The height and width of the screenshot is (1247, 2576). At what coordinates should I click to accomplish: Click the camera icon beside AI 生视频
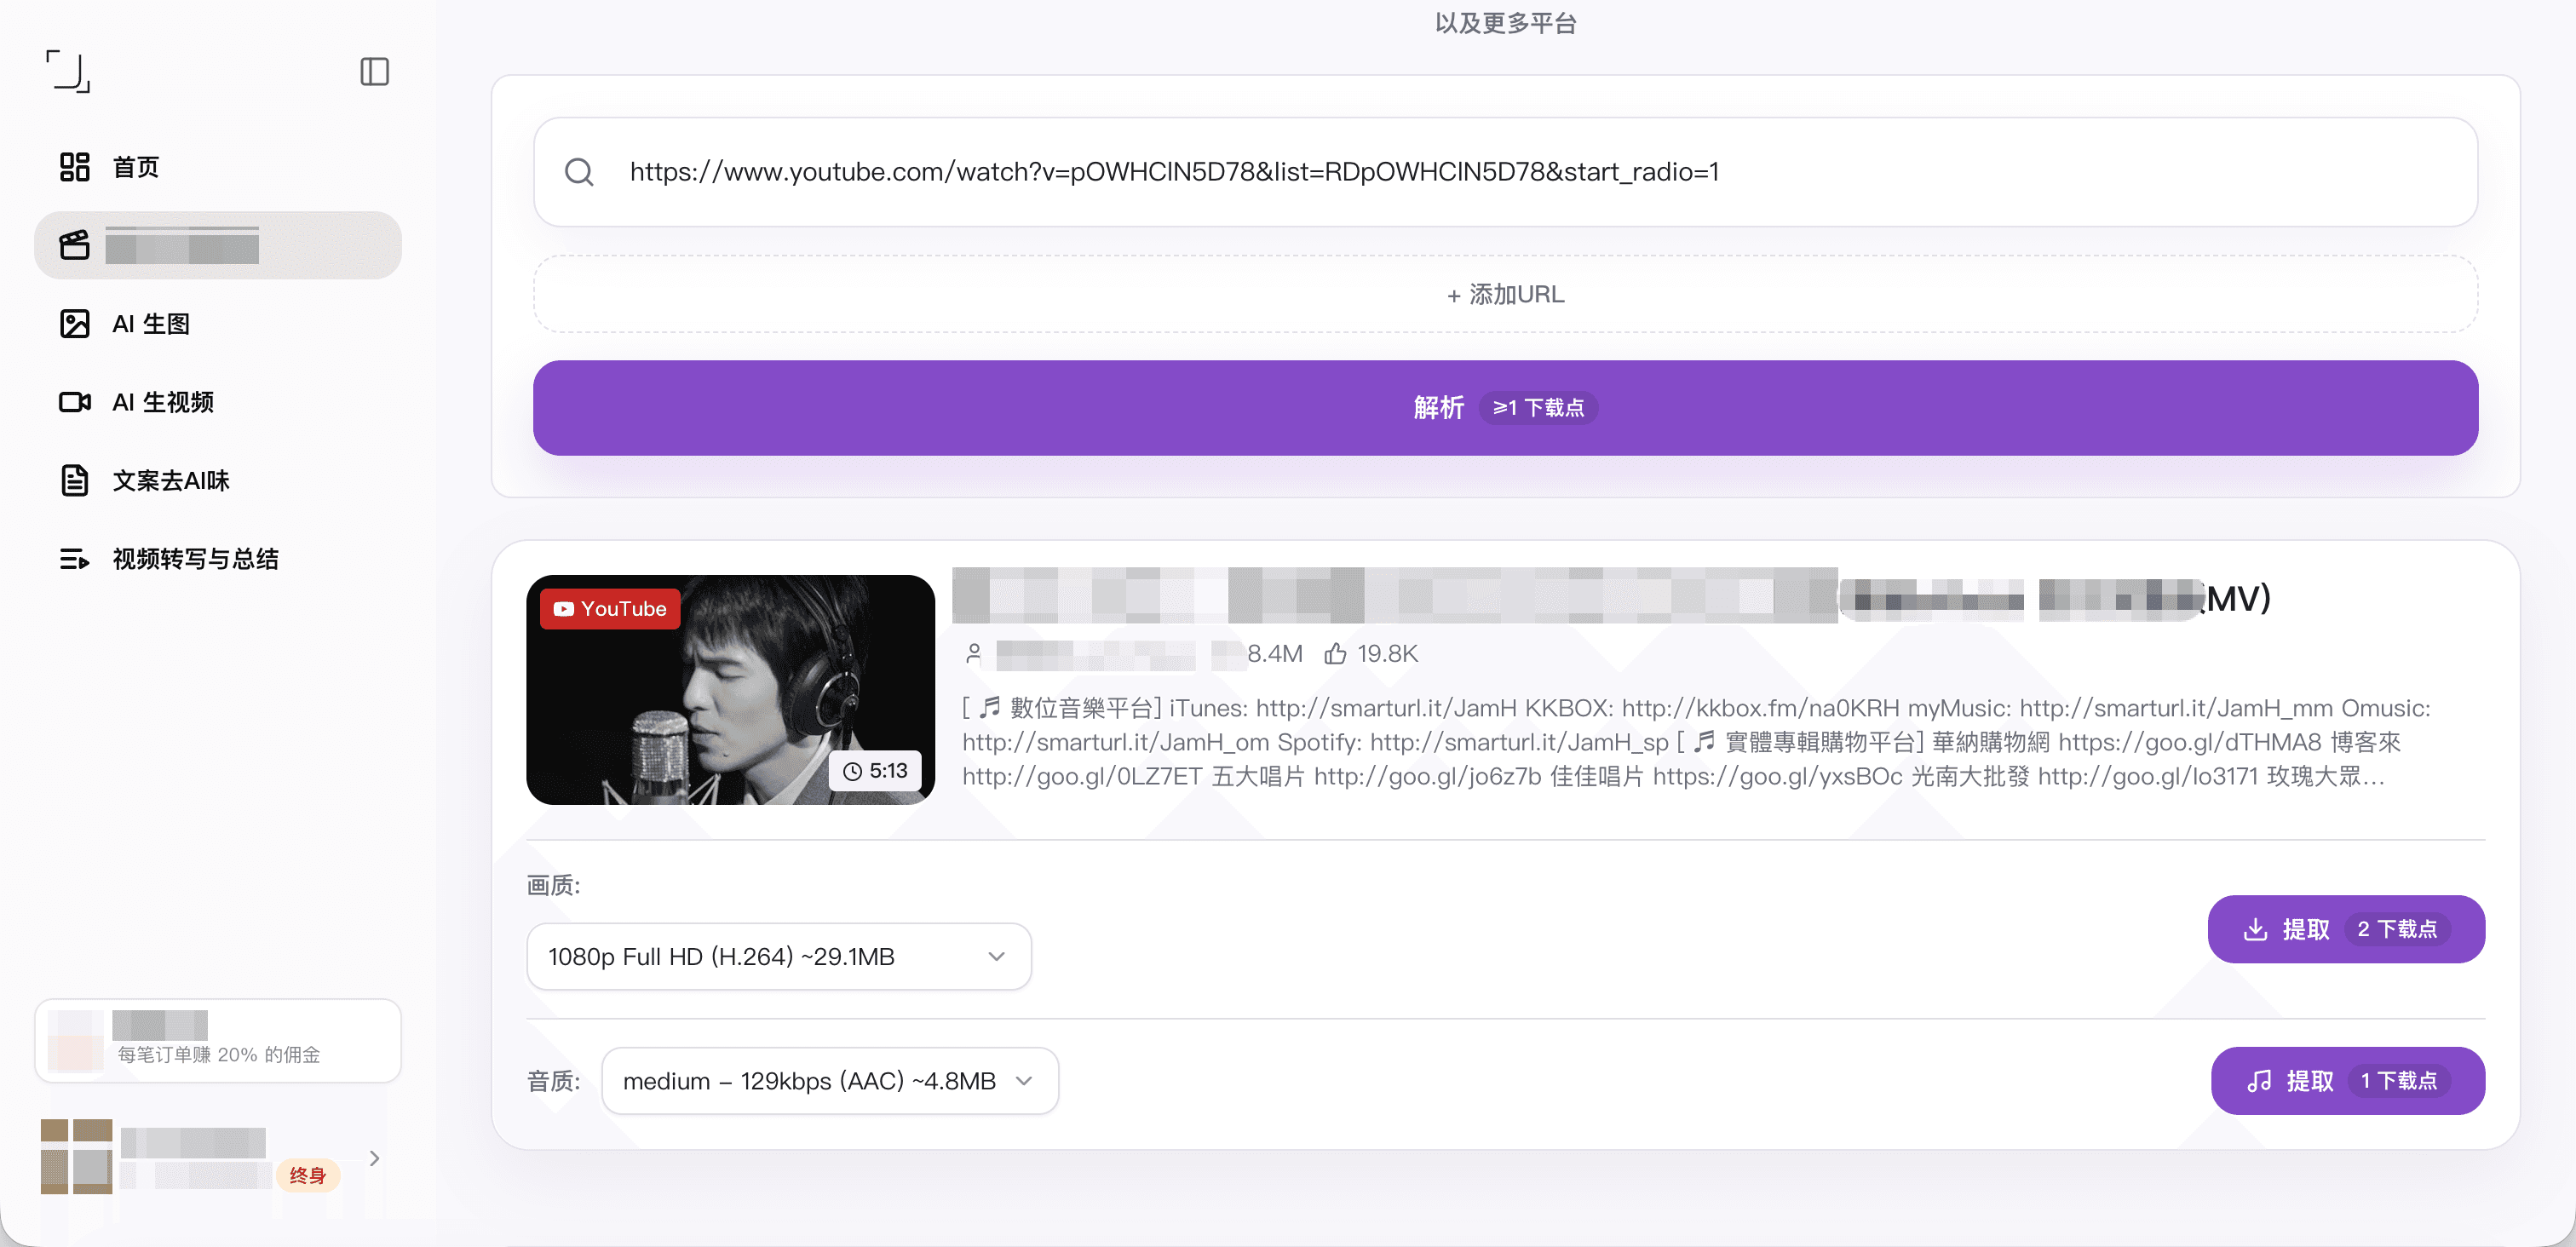pyautogui.click(x=74, y=402)
